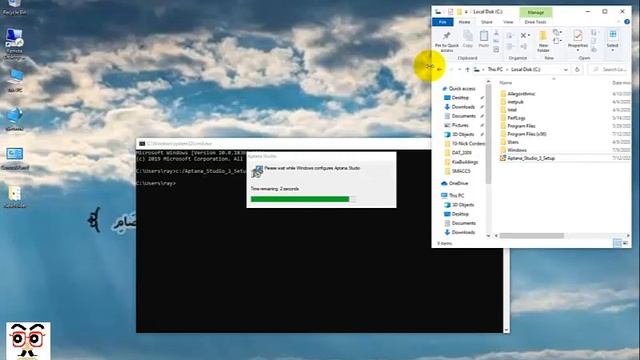Click the command prompt scrollbar down arrow
The height and width of the screenshot is (360, 640).
click(506, 330)
